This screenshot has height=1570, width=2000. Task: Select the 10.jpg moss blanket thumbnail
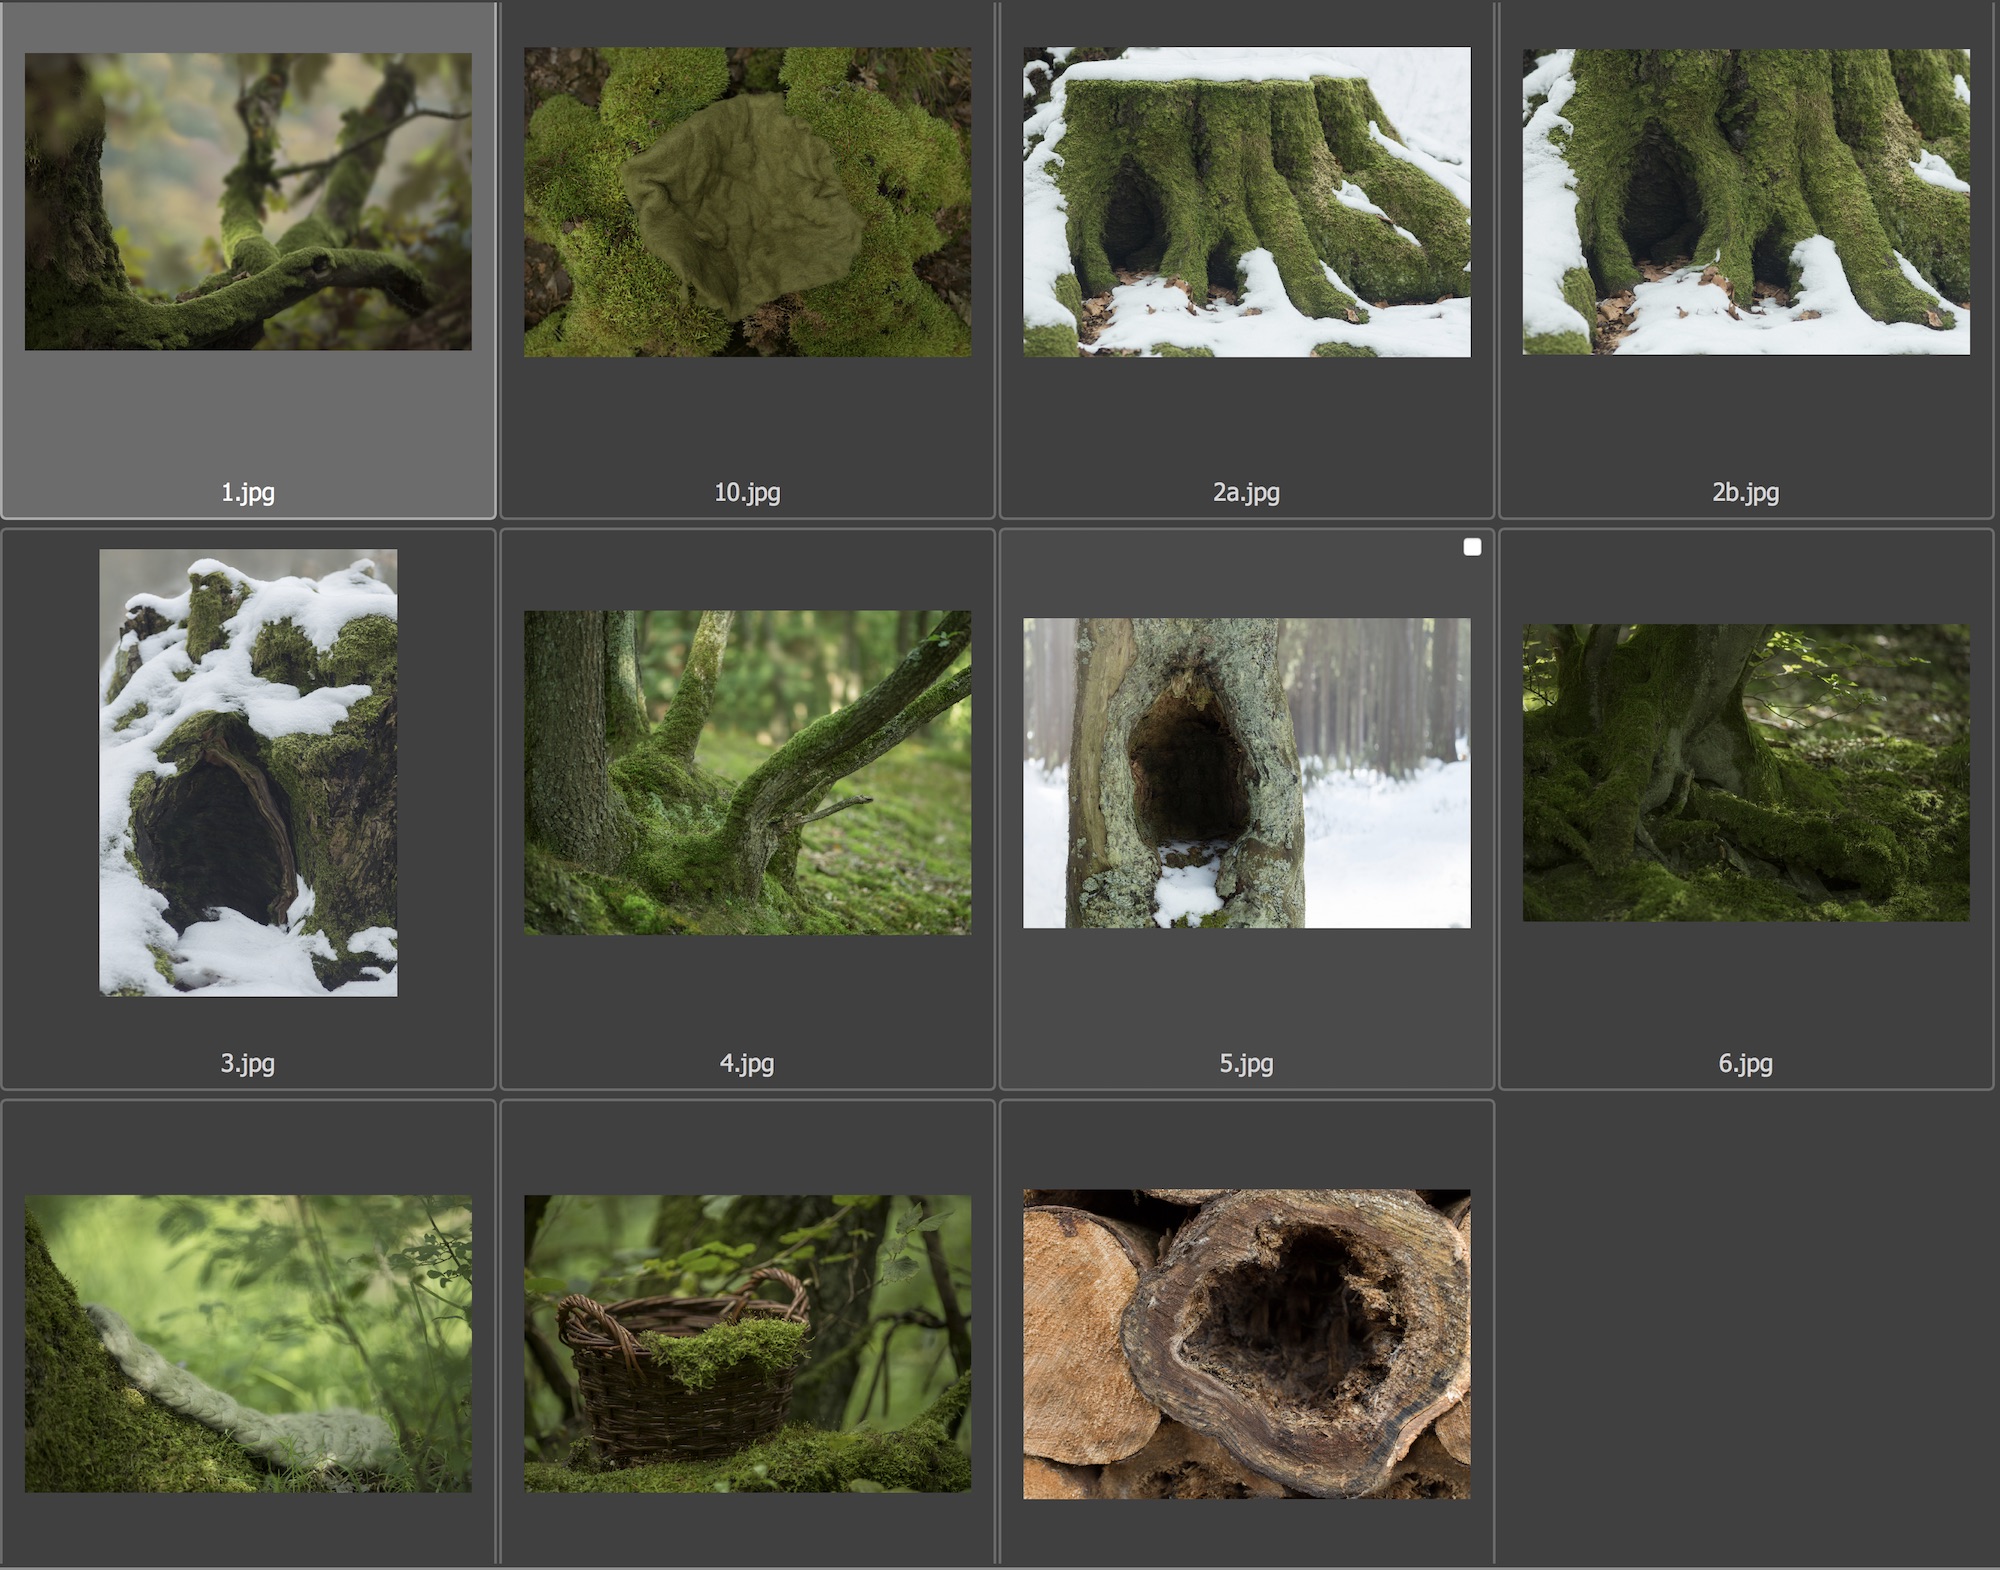(747, 202)
